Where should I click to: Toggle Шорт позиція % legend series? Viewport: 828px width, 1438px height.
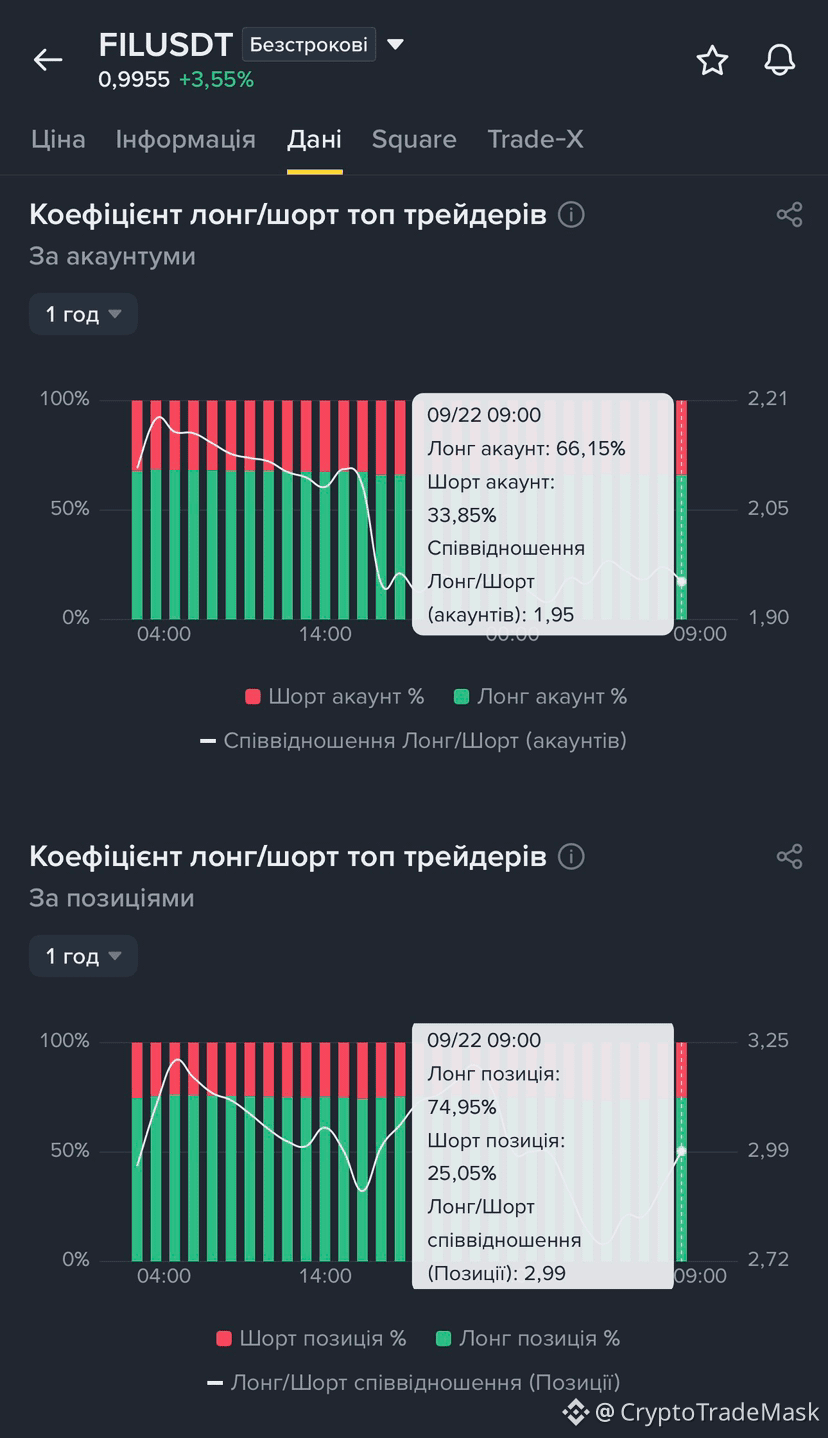tap(312, 1338)
